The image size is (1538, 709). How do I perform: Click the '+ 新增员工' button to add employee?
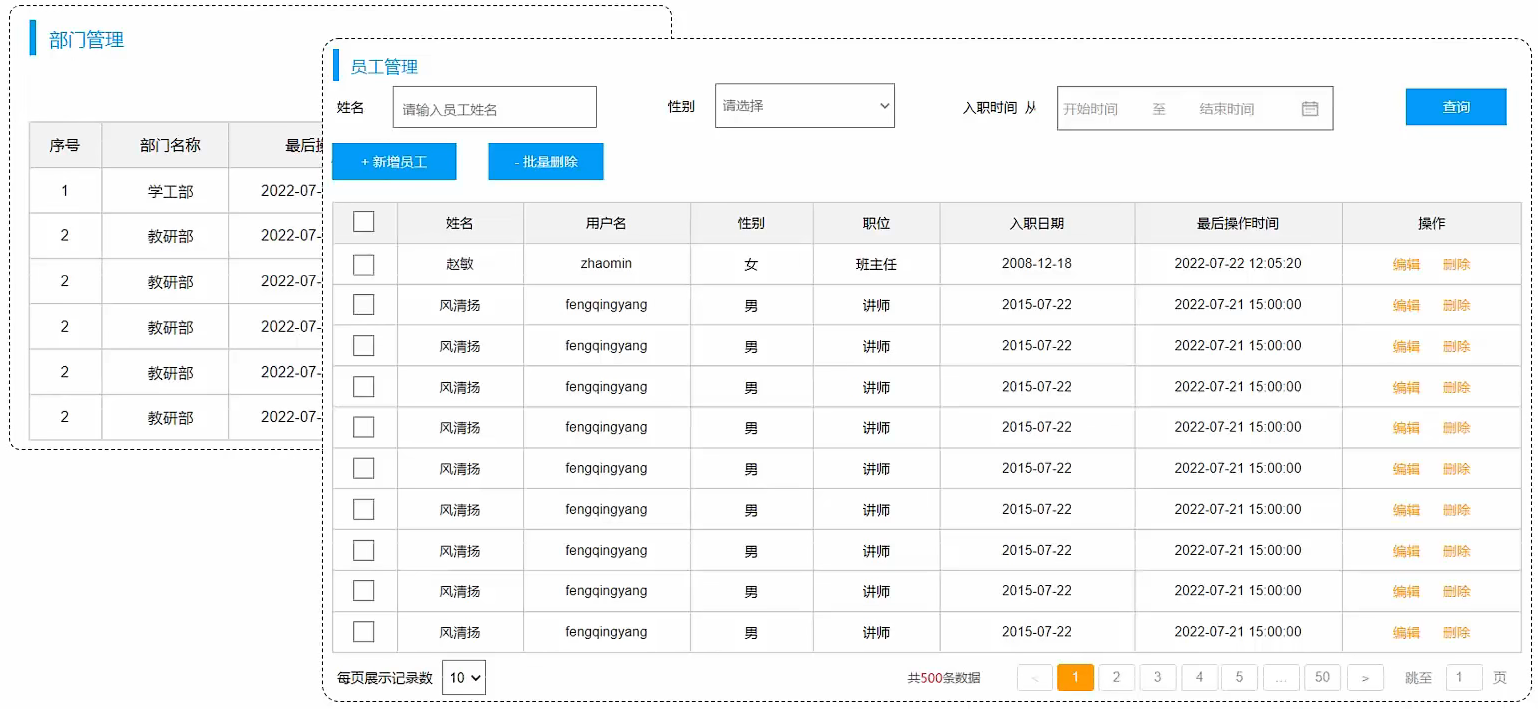394,161
